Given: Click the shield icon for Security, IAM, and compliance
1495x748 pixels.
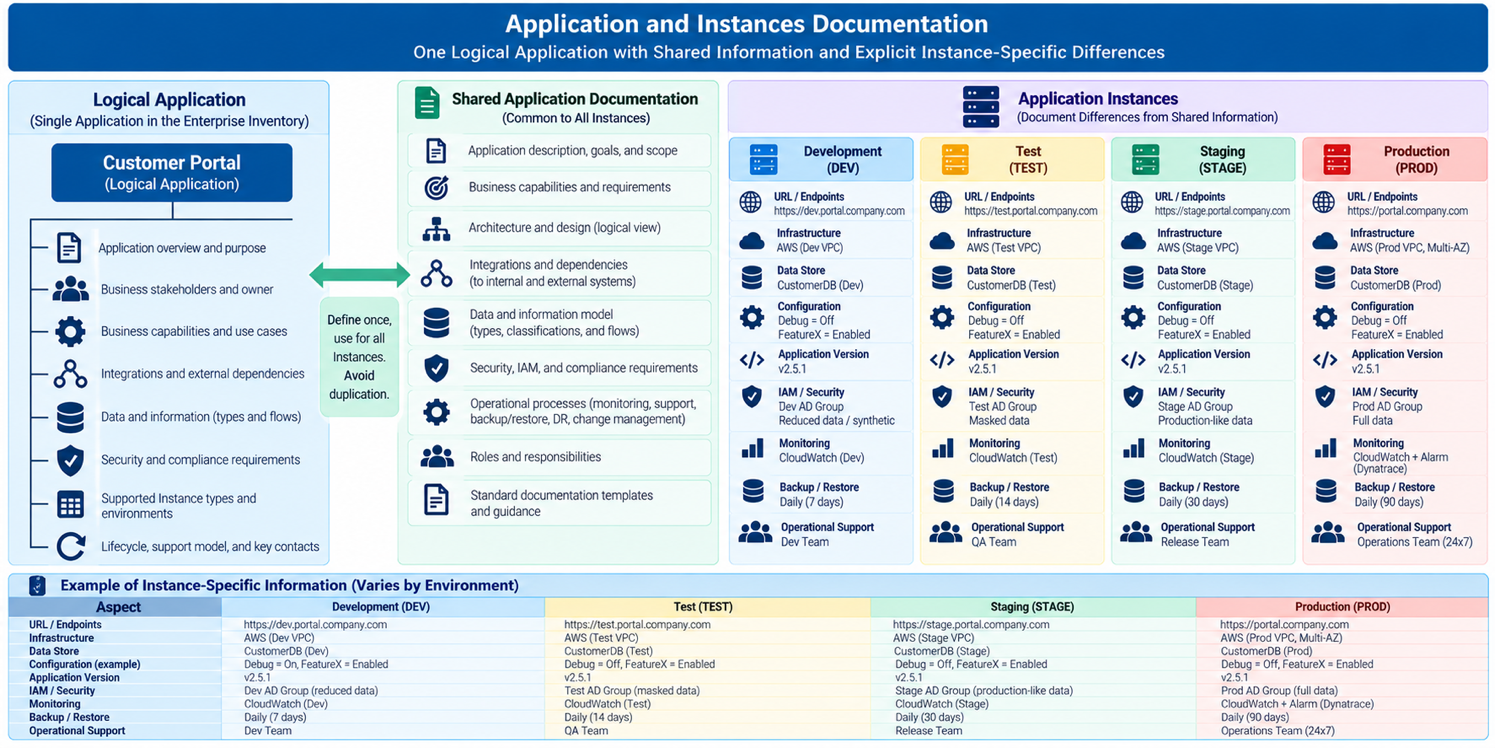Looking at the screenshot, I should (436, 368).
